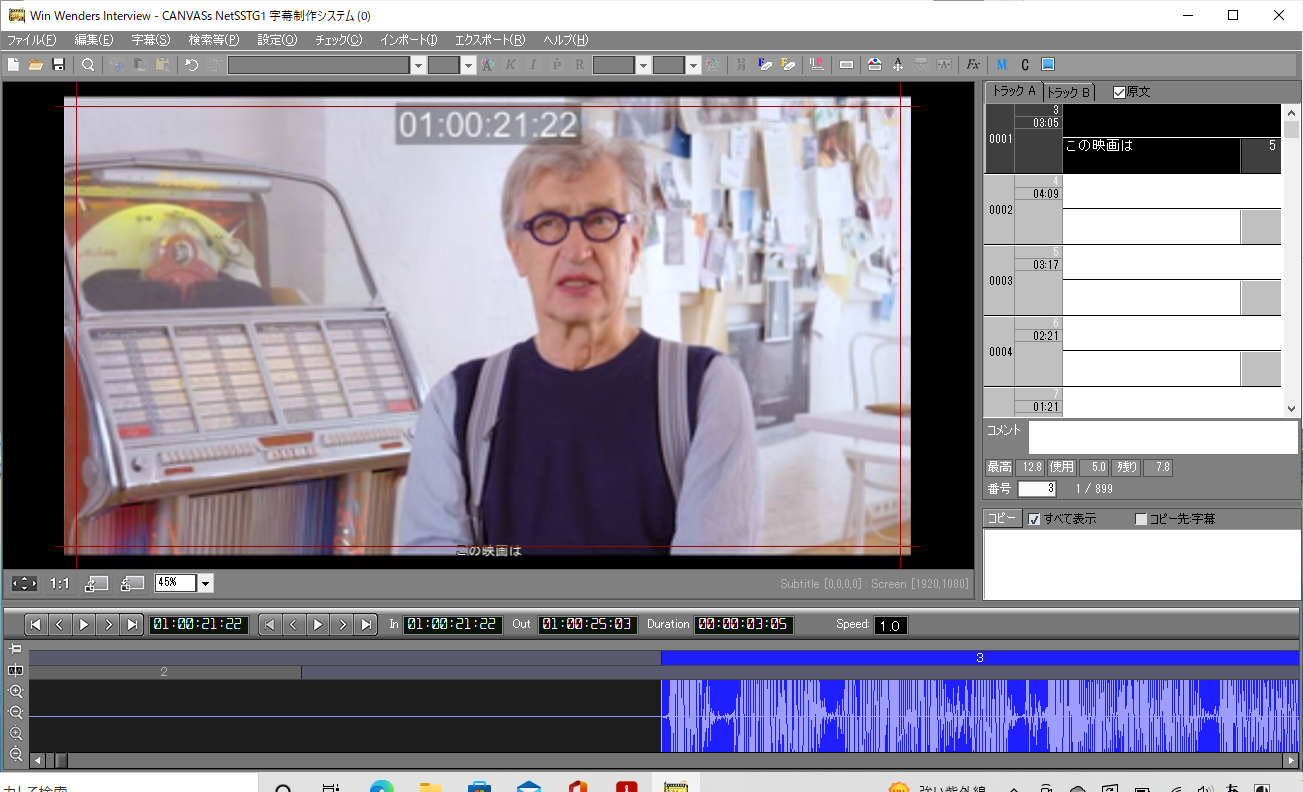1303x792 pixels.
Task: Click the 1:1 video size button
Action: [60, 583]
